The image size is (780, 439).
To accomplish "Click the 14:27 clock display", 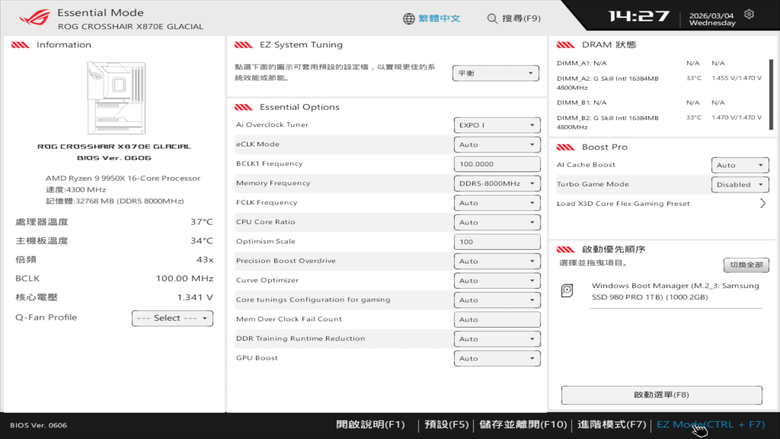I will pyautogui.click(x=639, y=16).
